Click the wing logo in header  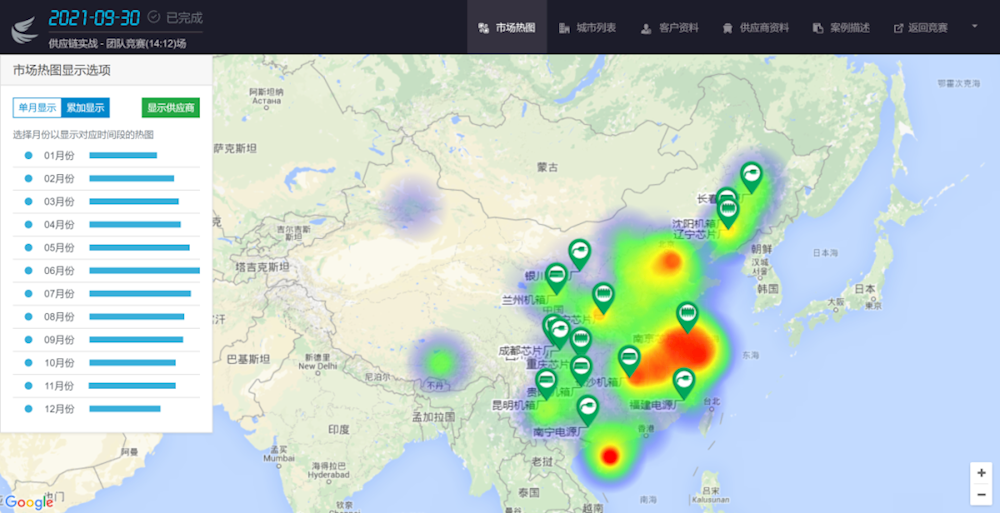(x=24, y=29)
